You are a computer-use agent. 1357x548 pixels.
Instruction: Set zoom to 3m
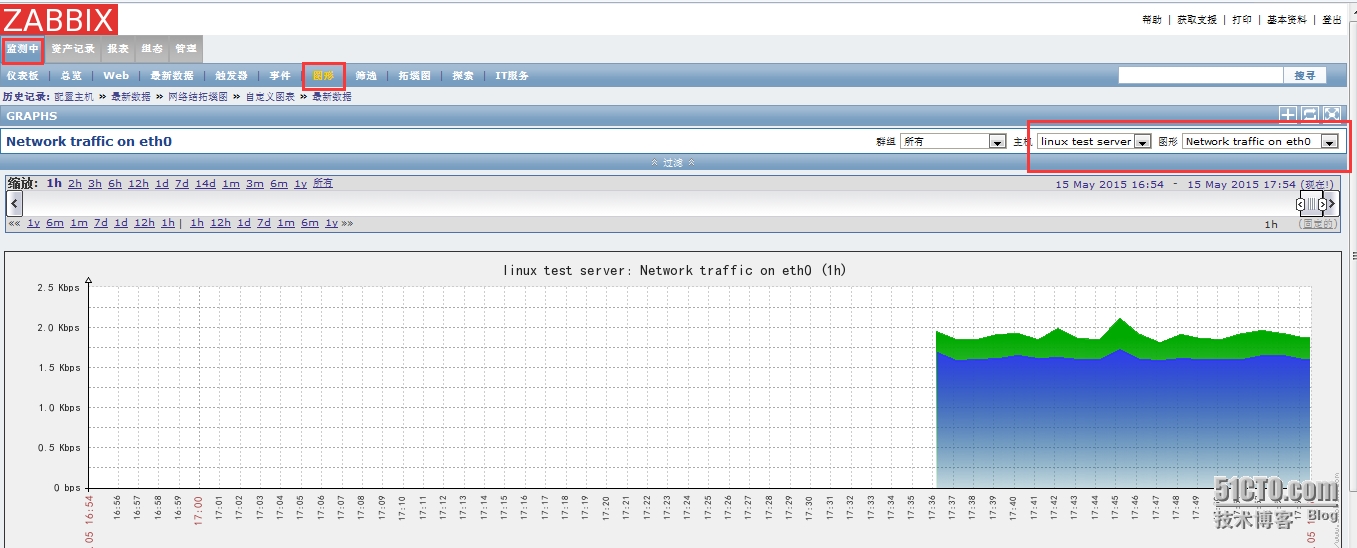255,183
